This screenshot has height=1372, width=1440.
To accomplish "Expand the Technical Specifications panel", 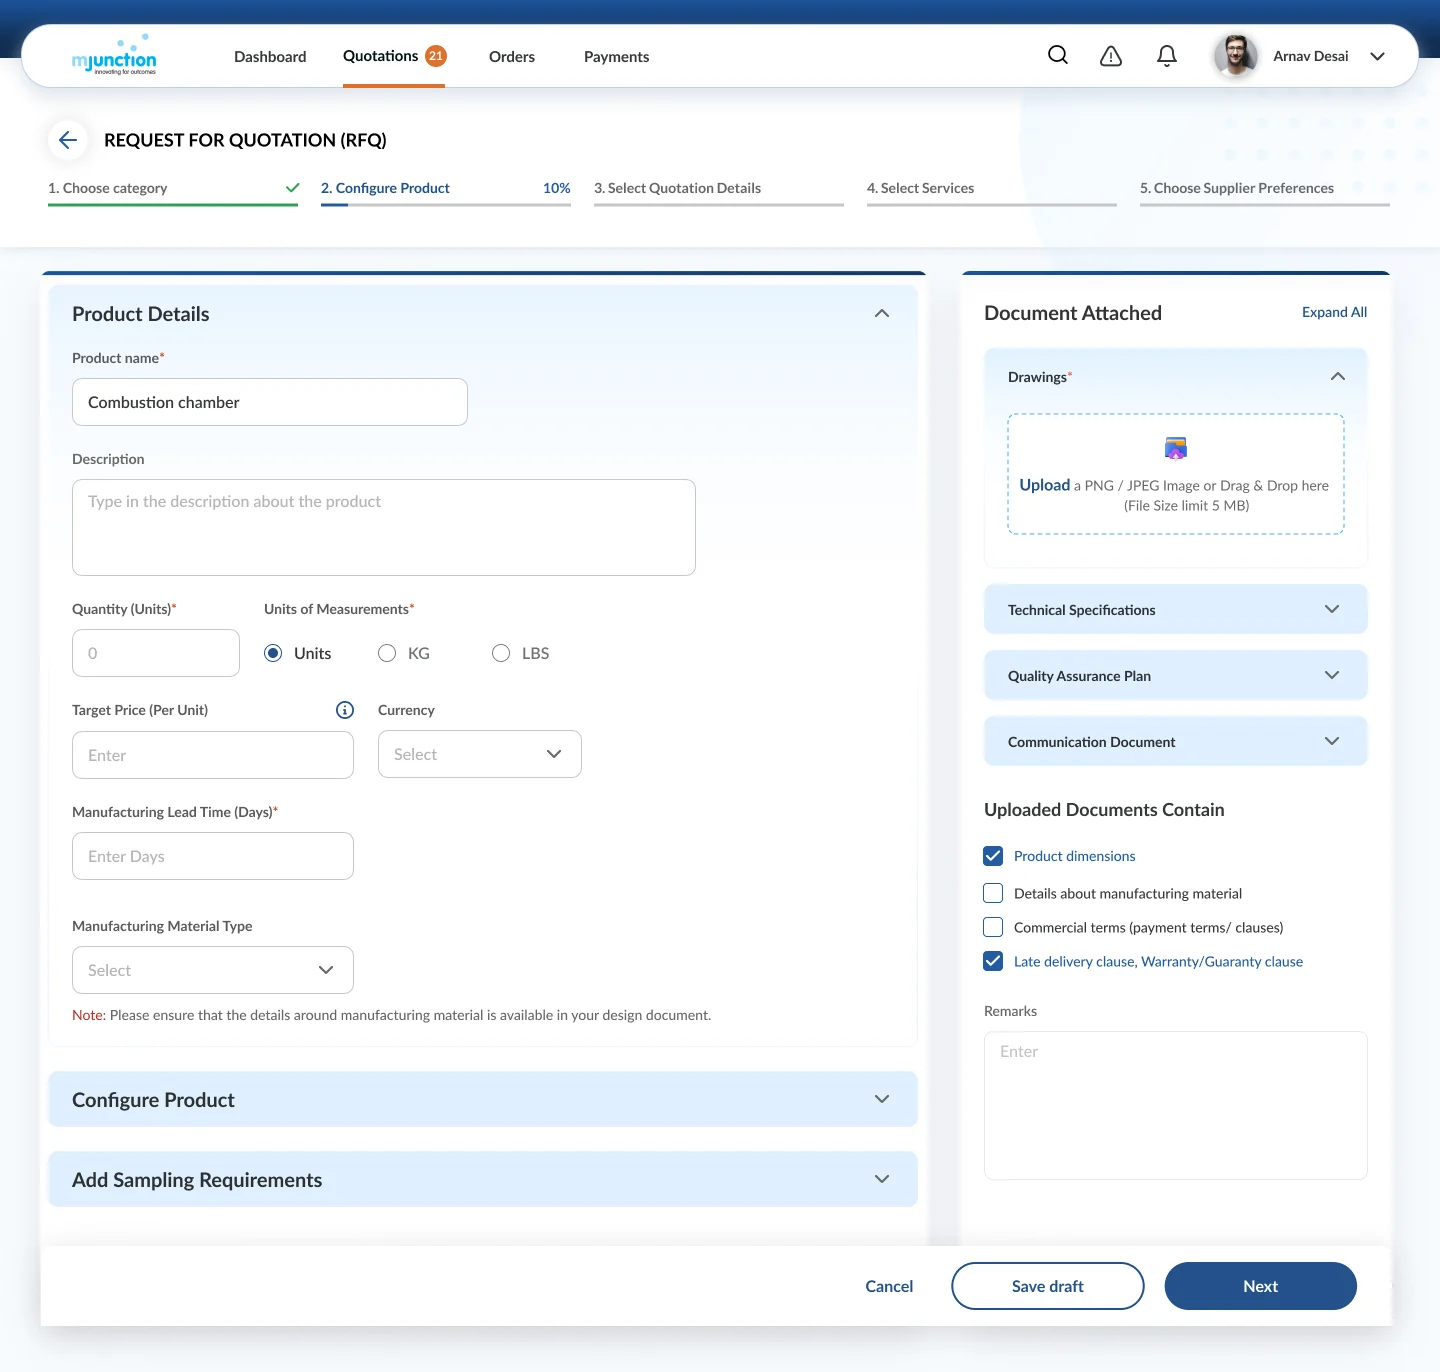I will click(x=1176, y=609).
